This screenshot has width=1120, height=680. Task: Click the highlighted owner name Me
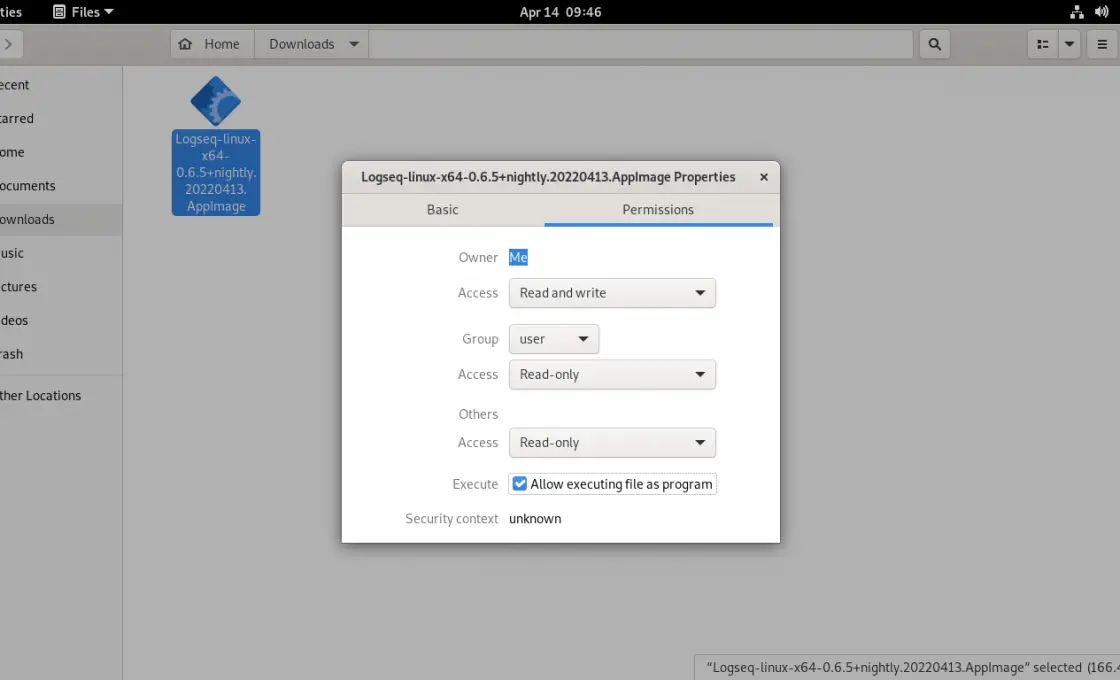[518, 257]
